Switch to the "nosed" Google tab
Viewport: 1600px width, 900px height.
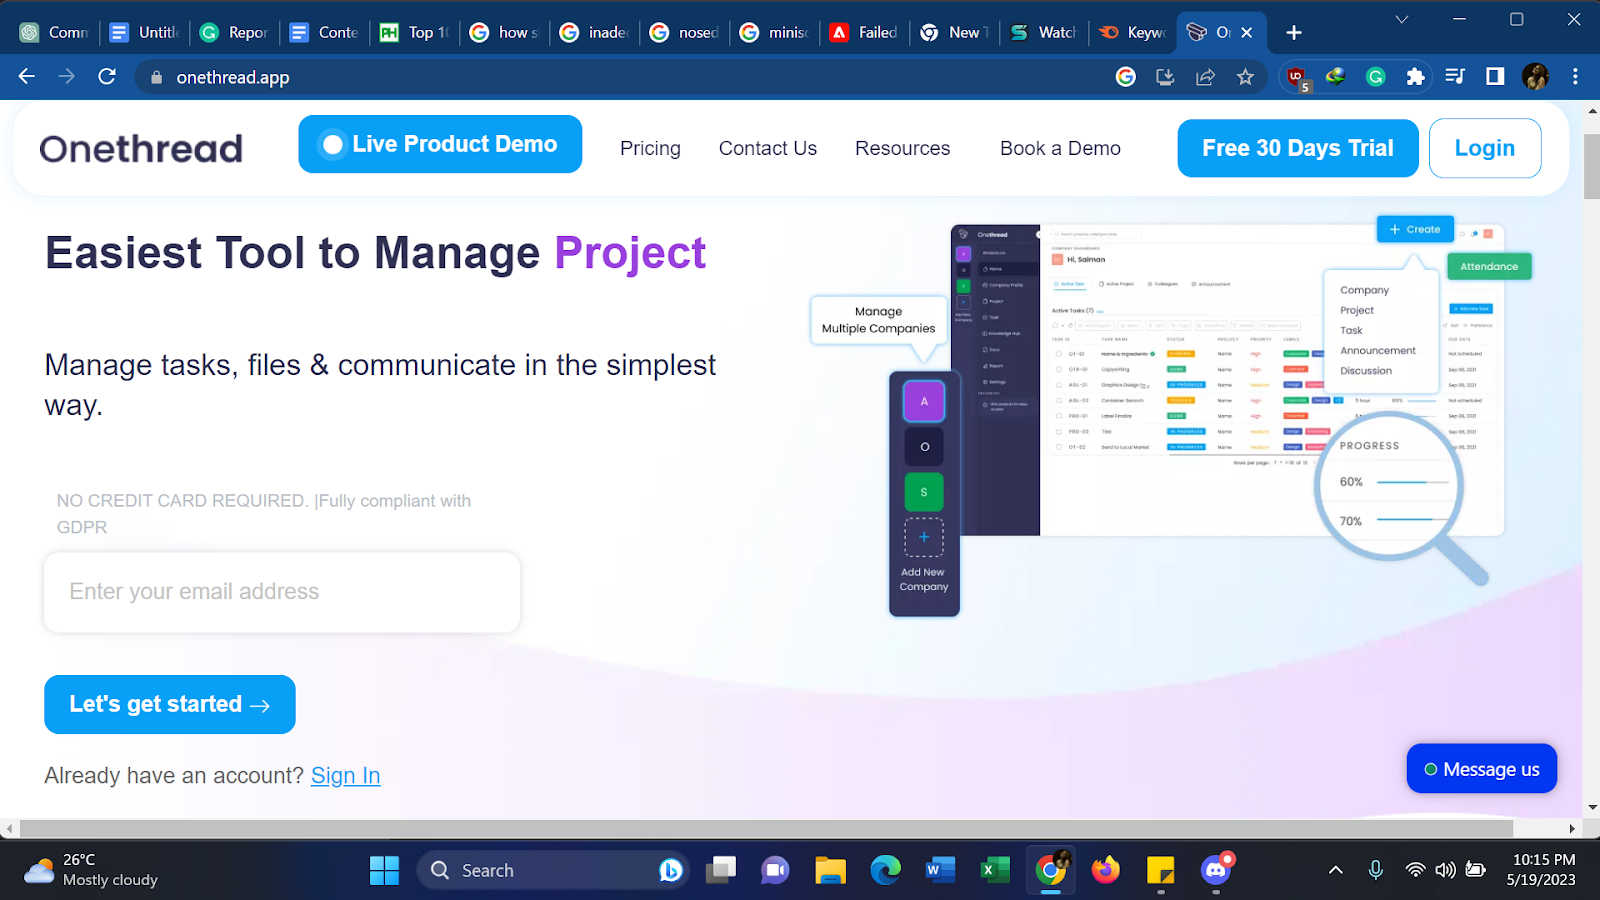point(685,33)
